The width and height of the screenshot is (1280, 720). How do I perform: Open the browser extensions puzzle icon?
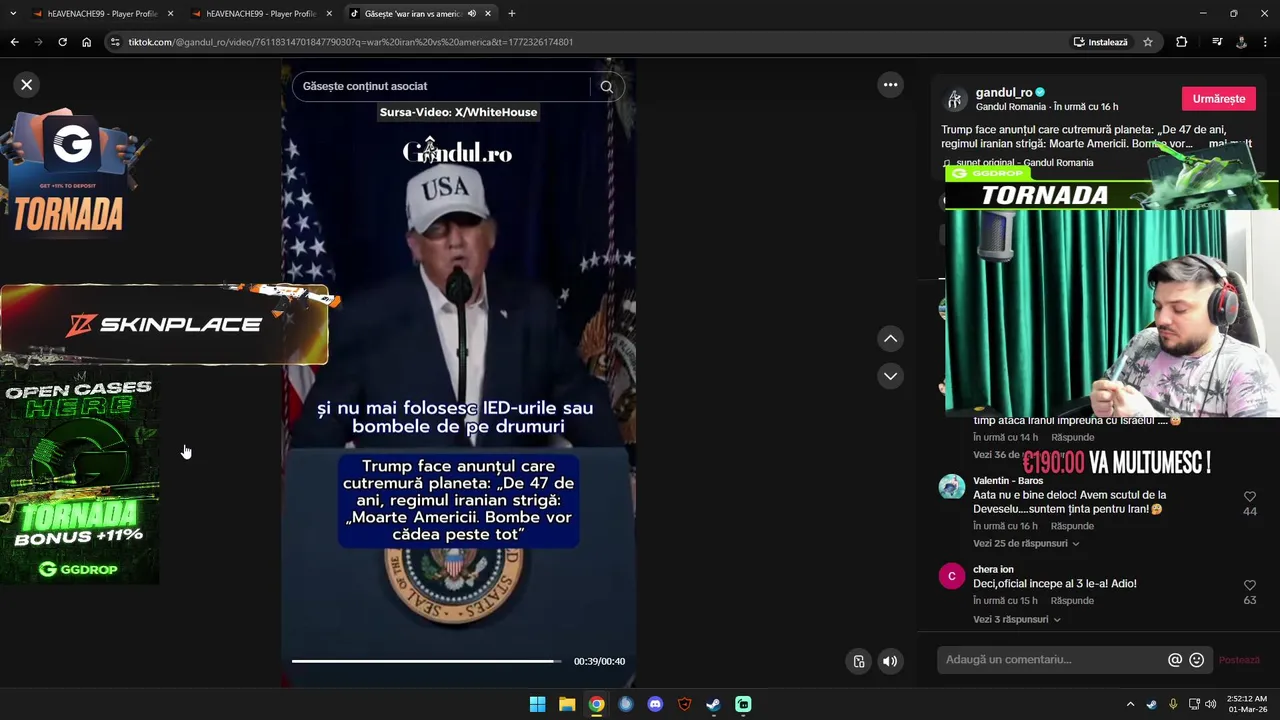click(1182, 42)
